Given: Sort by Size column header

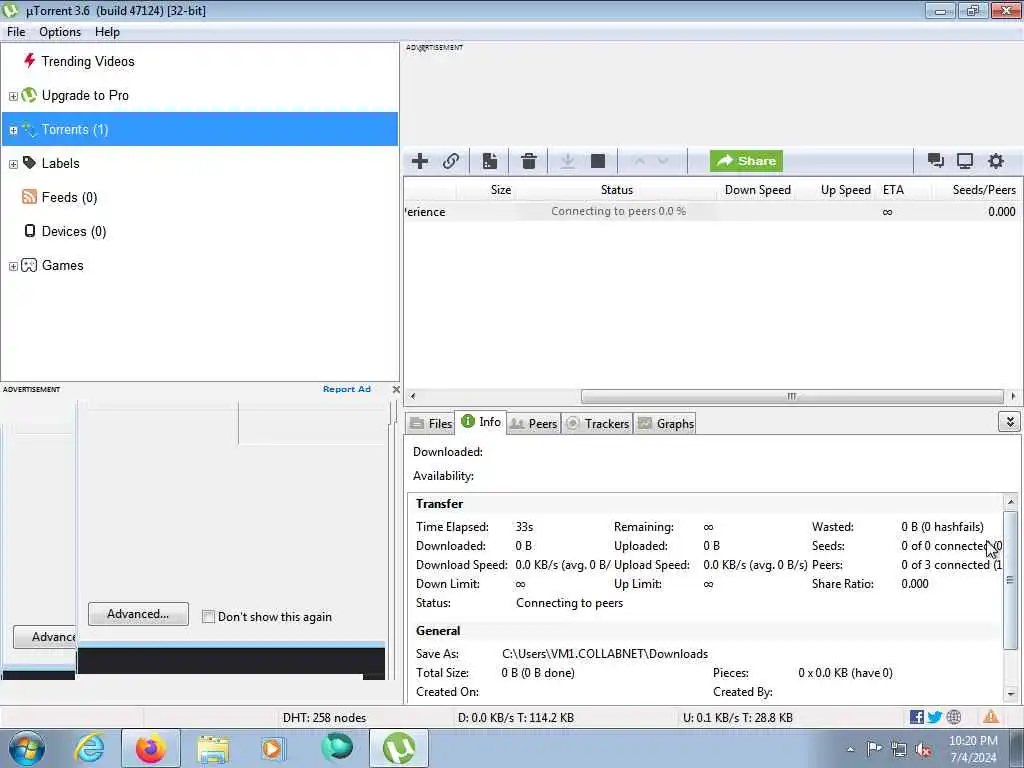Looking at the screenshot, I should (501, 190).
